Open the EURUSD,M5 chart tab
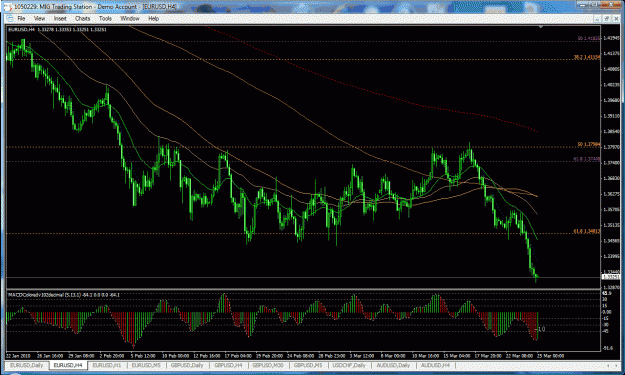Screen dimensions: 625x375 pyautogui.click(x=146, y=365)
